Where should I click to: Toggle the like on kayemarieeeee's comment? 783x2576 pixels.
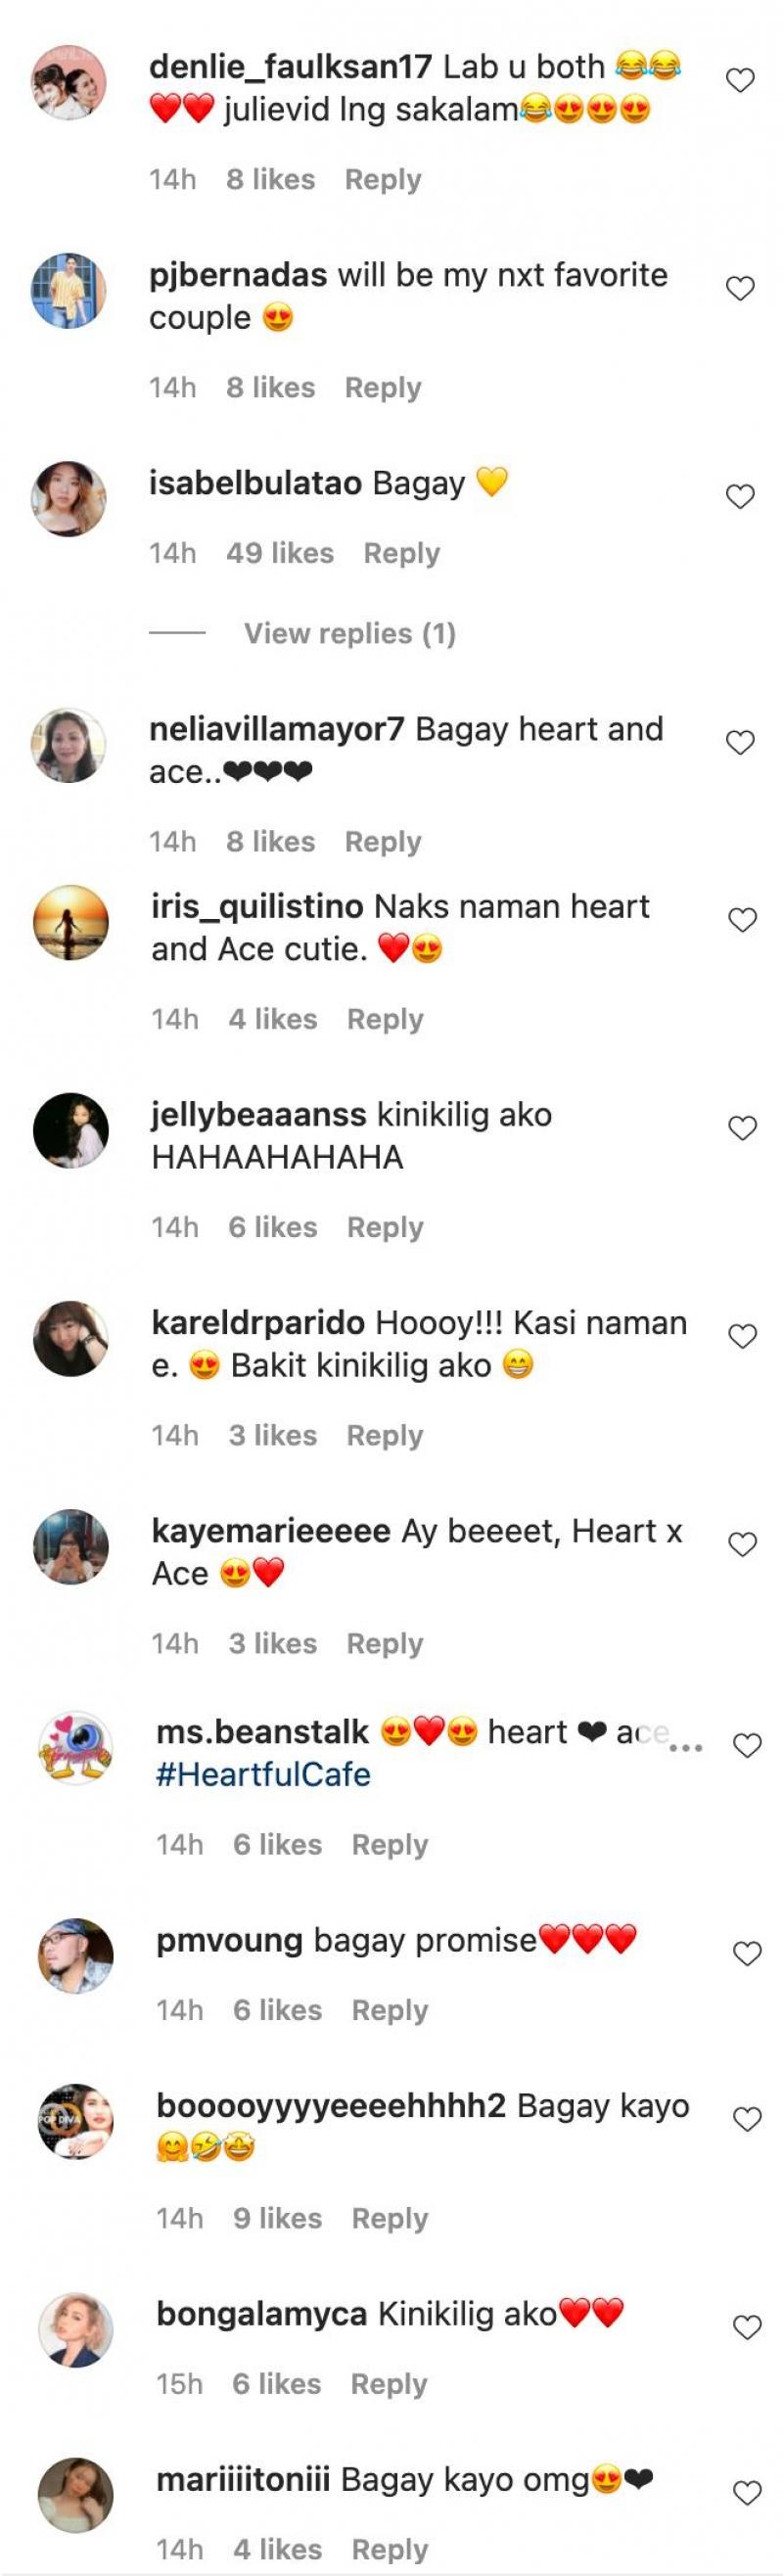point(742,1544)
